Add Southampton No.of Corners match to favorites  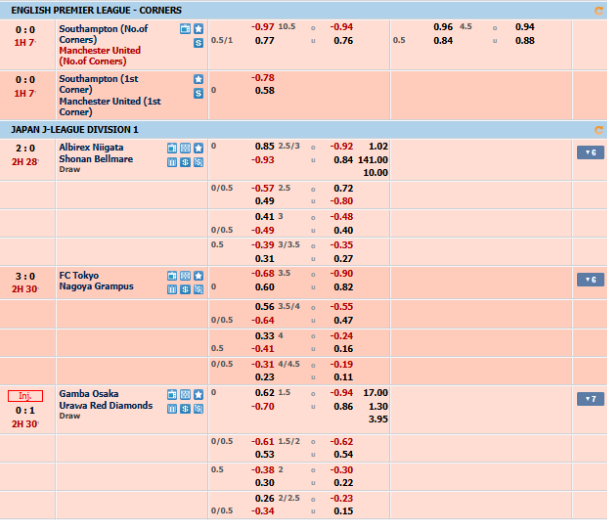tap(199, 29)
